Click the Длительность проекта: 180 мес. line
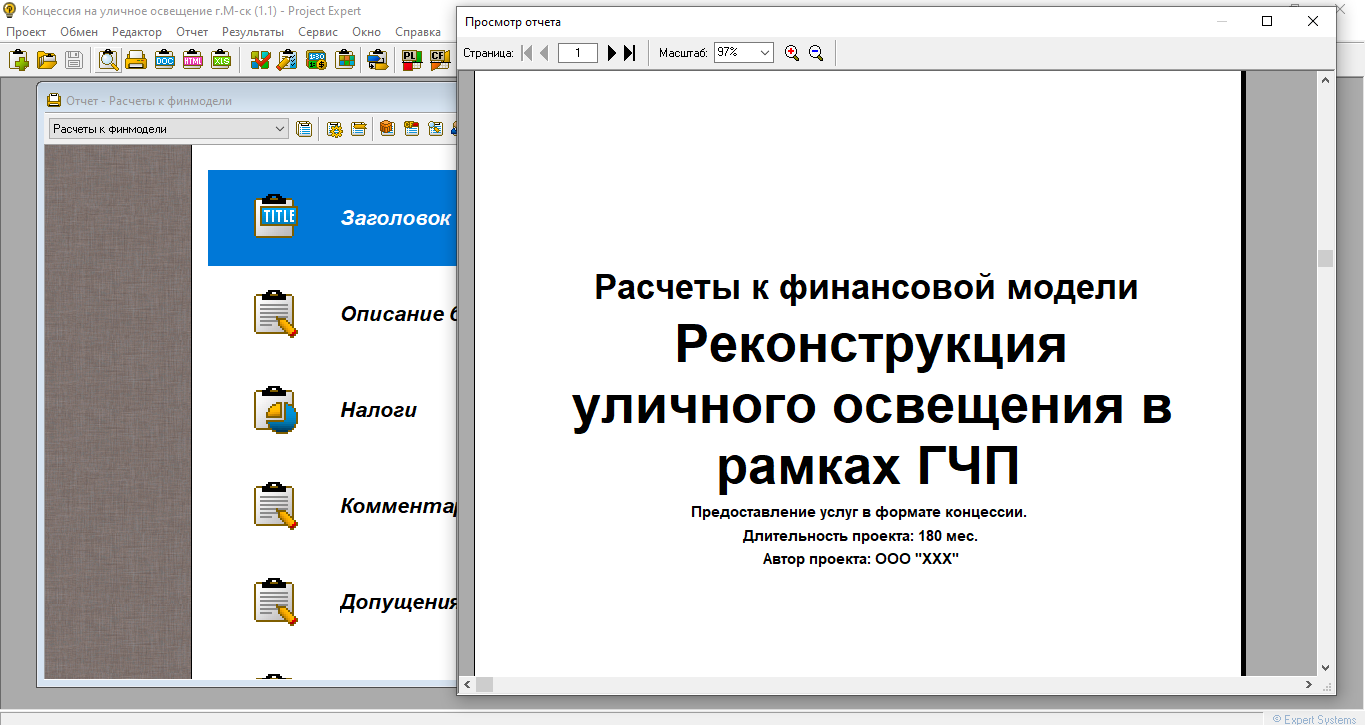 click(860, 536)
